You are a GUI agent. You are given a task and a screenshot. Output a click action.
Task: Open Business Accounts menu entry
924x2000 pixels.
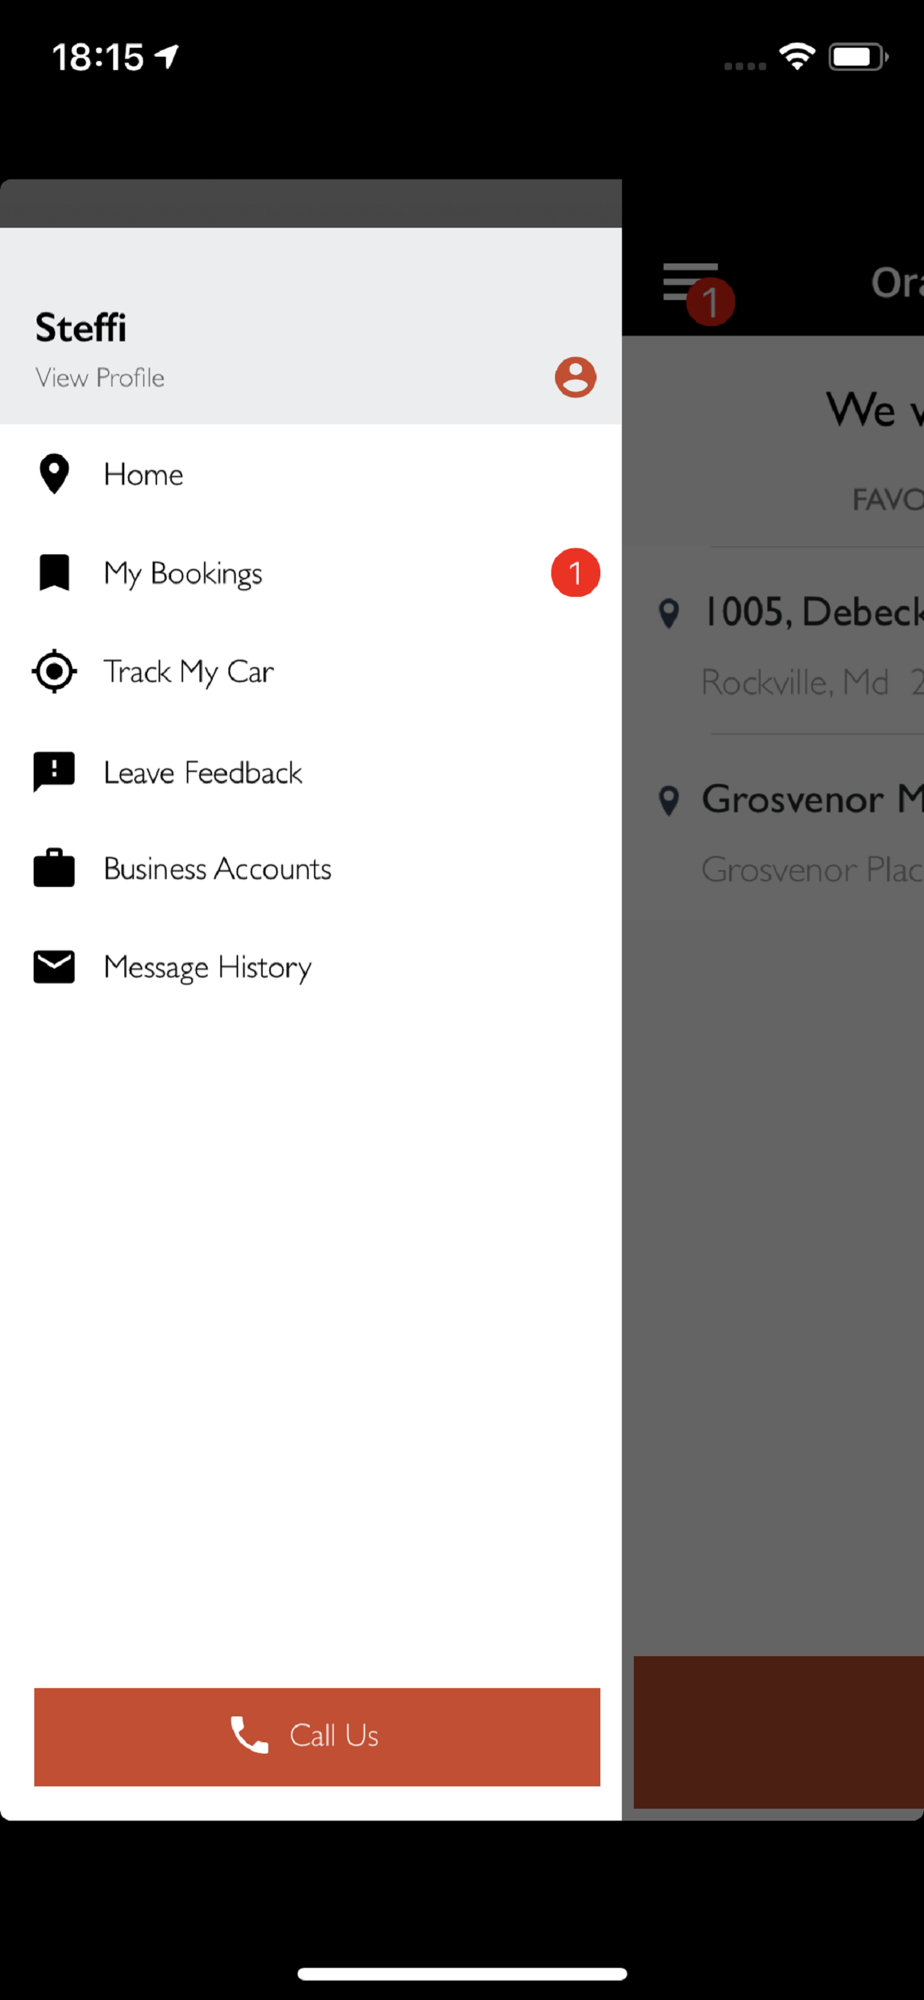[x=217, y=868]
